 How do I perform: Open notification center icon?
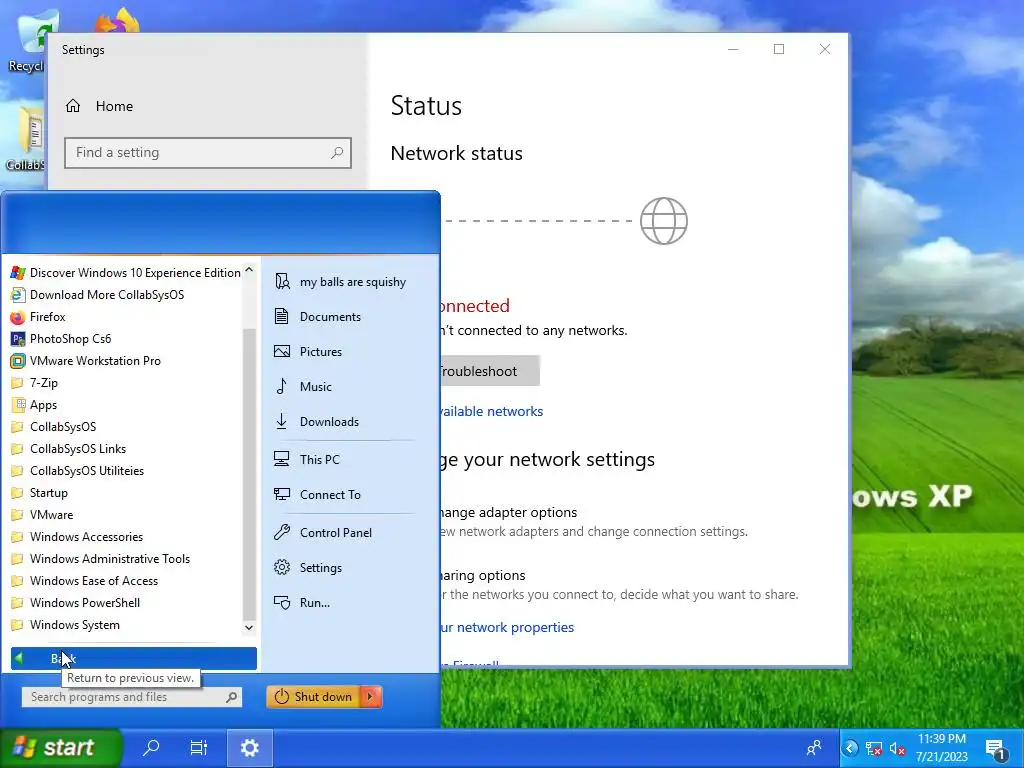[996, 750]
